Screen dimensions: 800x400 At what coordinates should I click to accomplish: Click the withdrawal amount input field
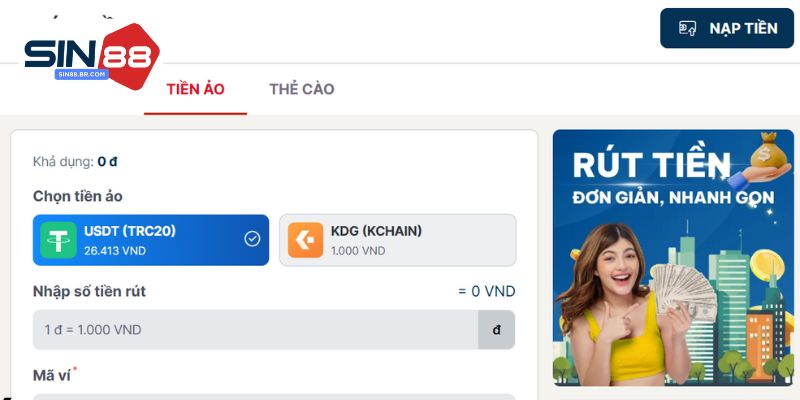click(x=256, y=330)
